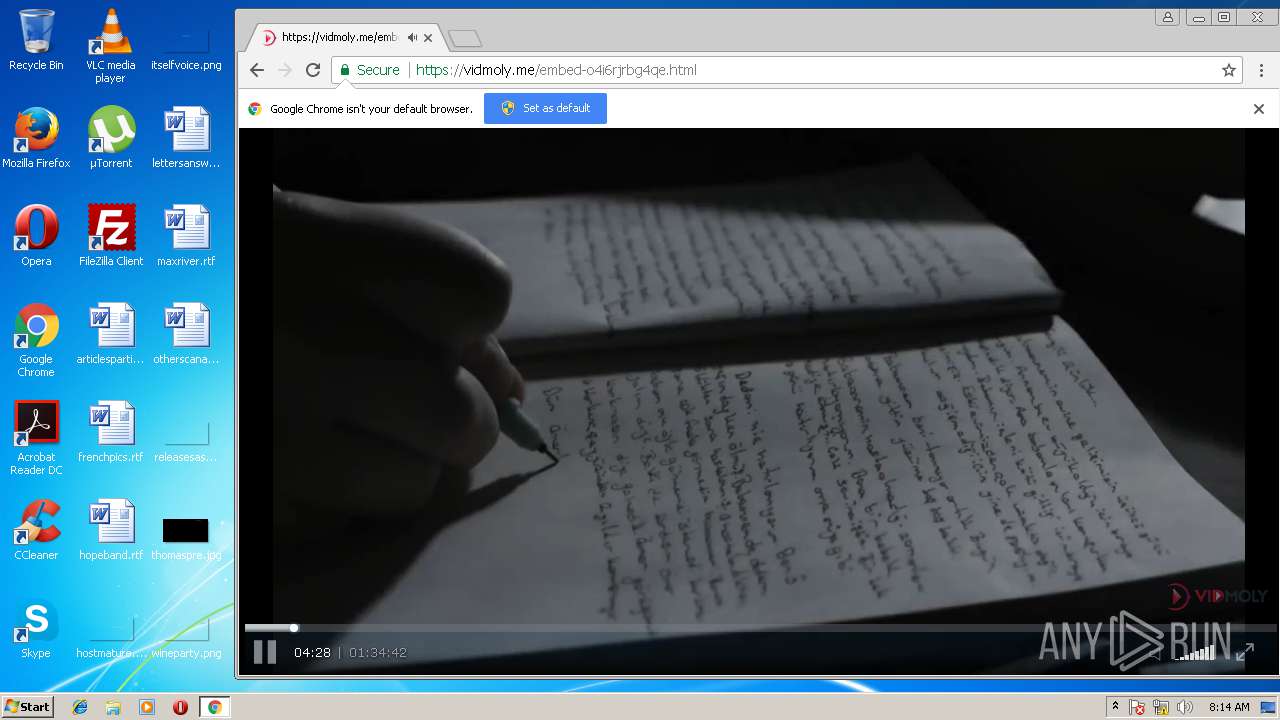
Task: Select the frenchpics.rtf document
Action: tap(111, 432)
